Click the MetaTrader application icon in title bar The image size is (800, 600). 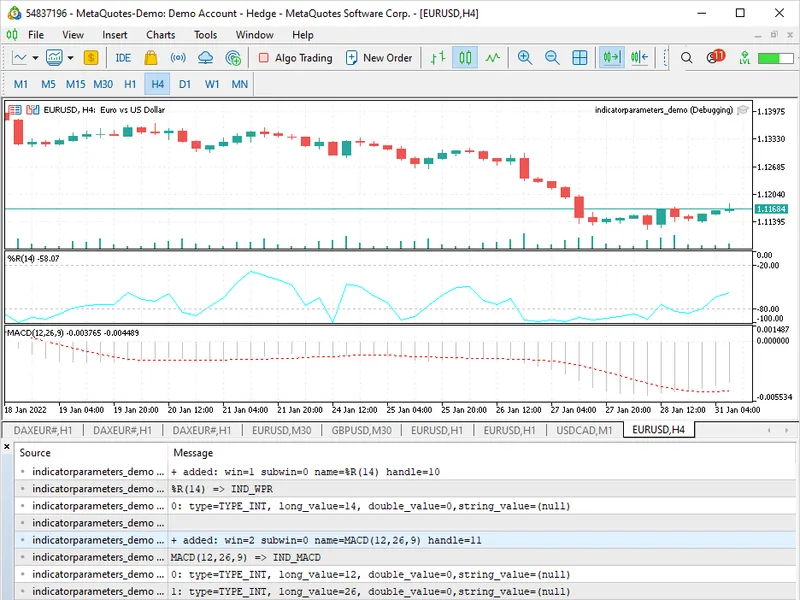(14, 13)
